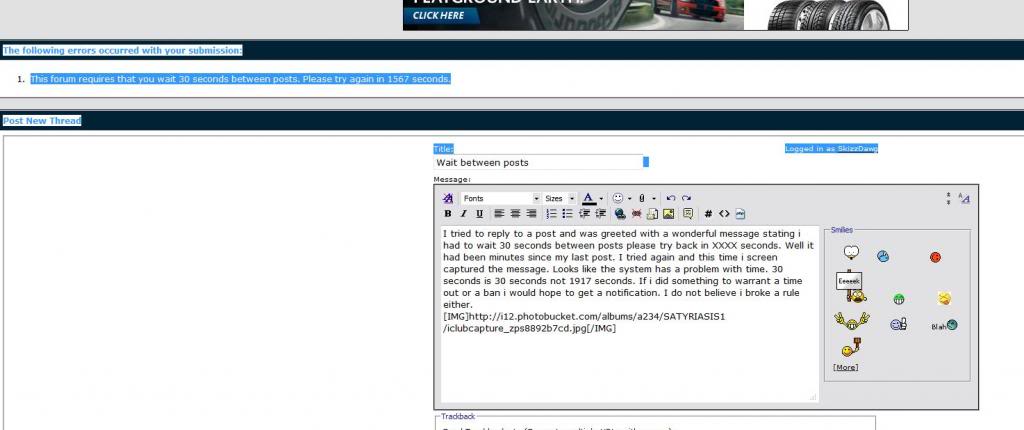Insert the green grinning smiley

point(899,299)
